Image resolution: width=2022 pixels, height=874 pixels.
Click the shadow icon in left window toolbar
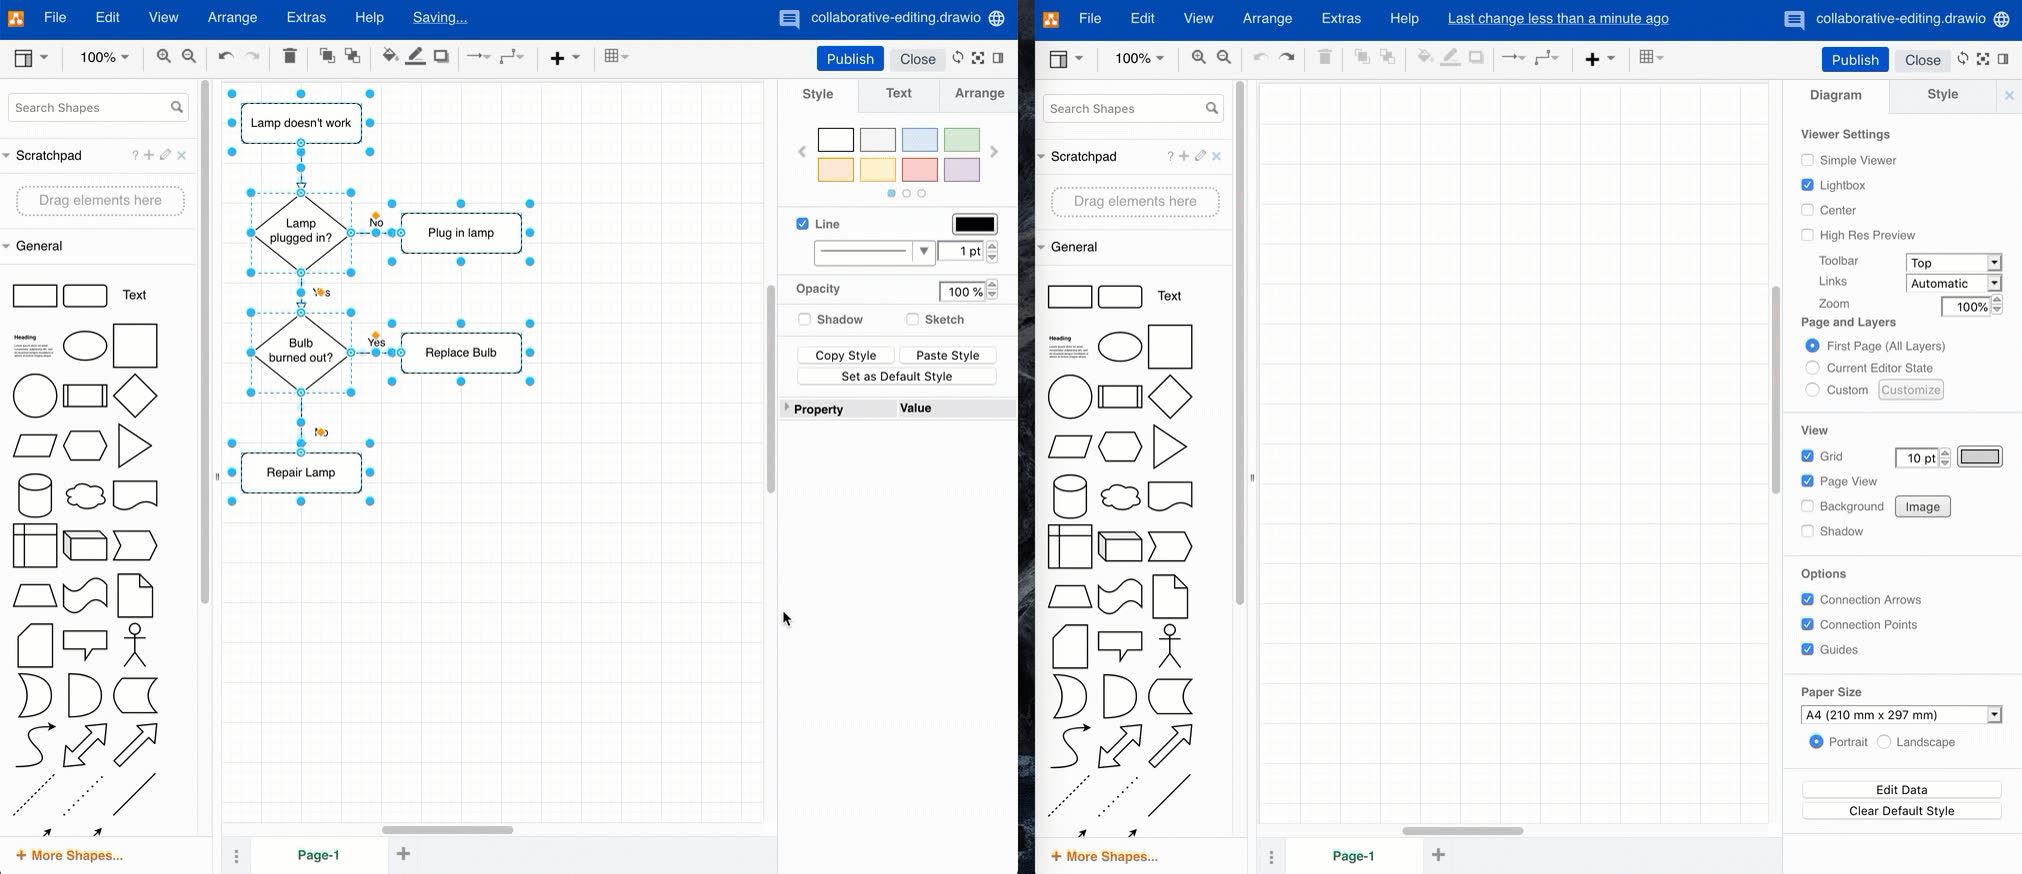tap(441, 57)
